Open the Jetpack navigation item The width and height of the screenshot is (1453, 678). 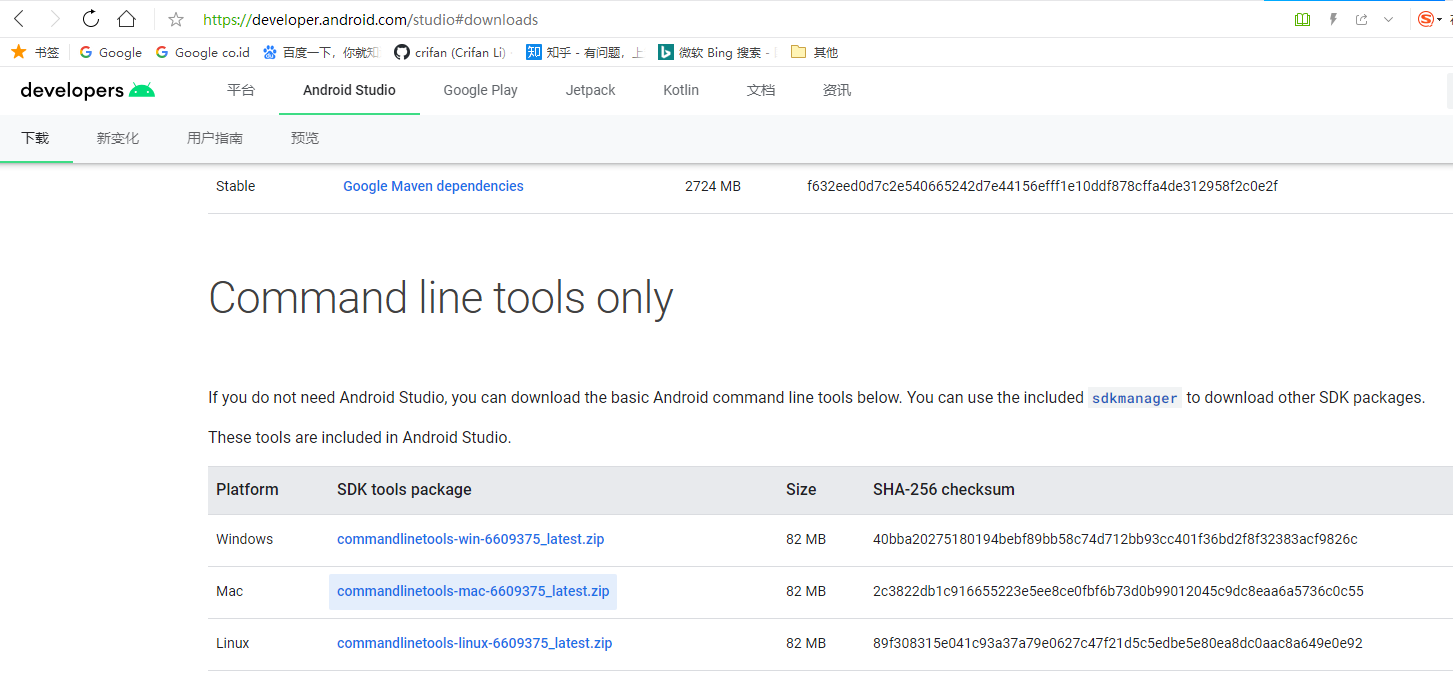click(x=590, y=90)
